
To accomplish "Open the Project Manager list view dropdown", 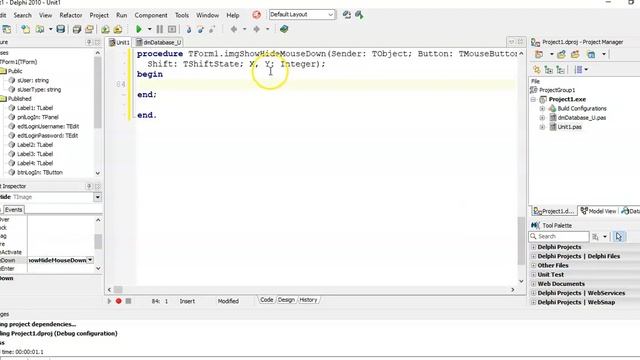I will [x=586, y=70].
